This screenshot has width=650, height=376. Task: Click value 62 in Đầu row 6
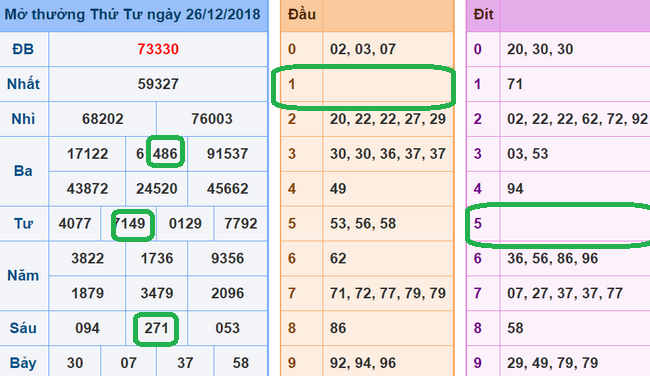338,258
